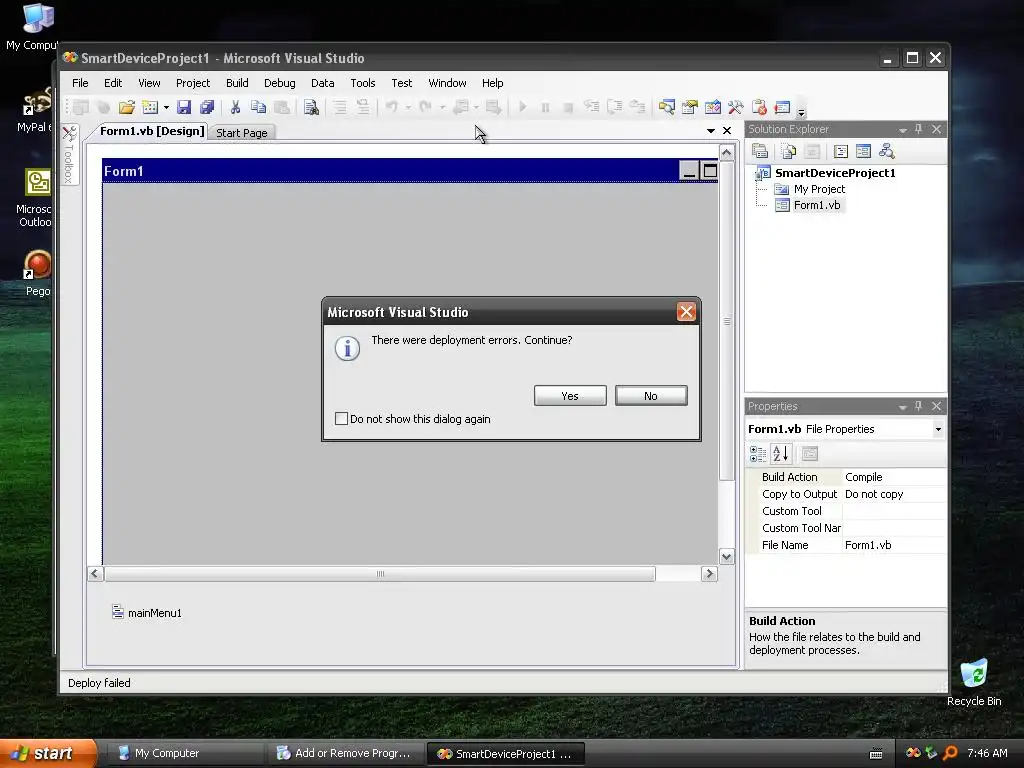
Task: Switch to Add or Remove Programs taskbar button
Action: (345, 753)
